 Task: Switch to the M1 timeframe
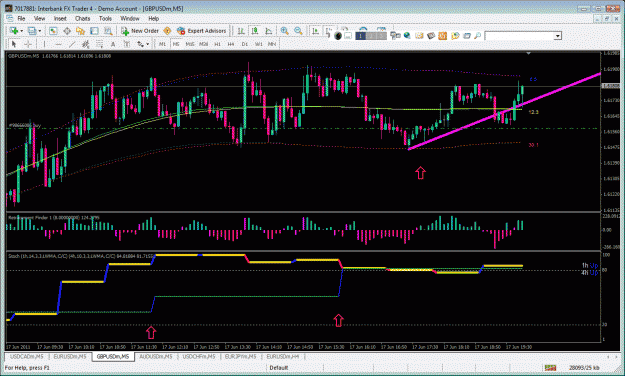tap(162, 44)
